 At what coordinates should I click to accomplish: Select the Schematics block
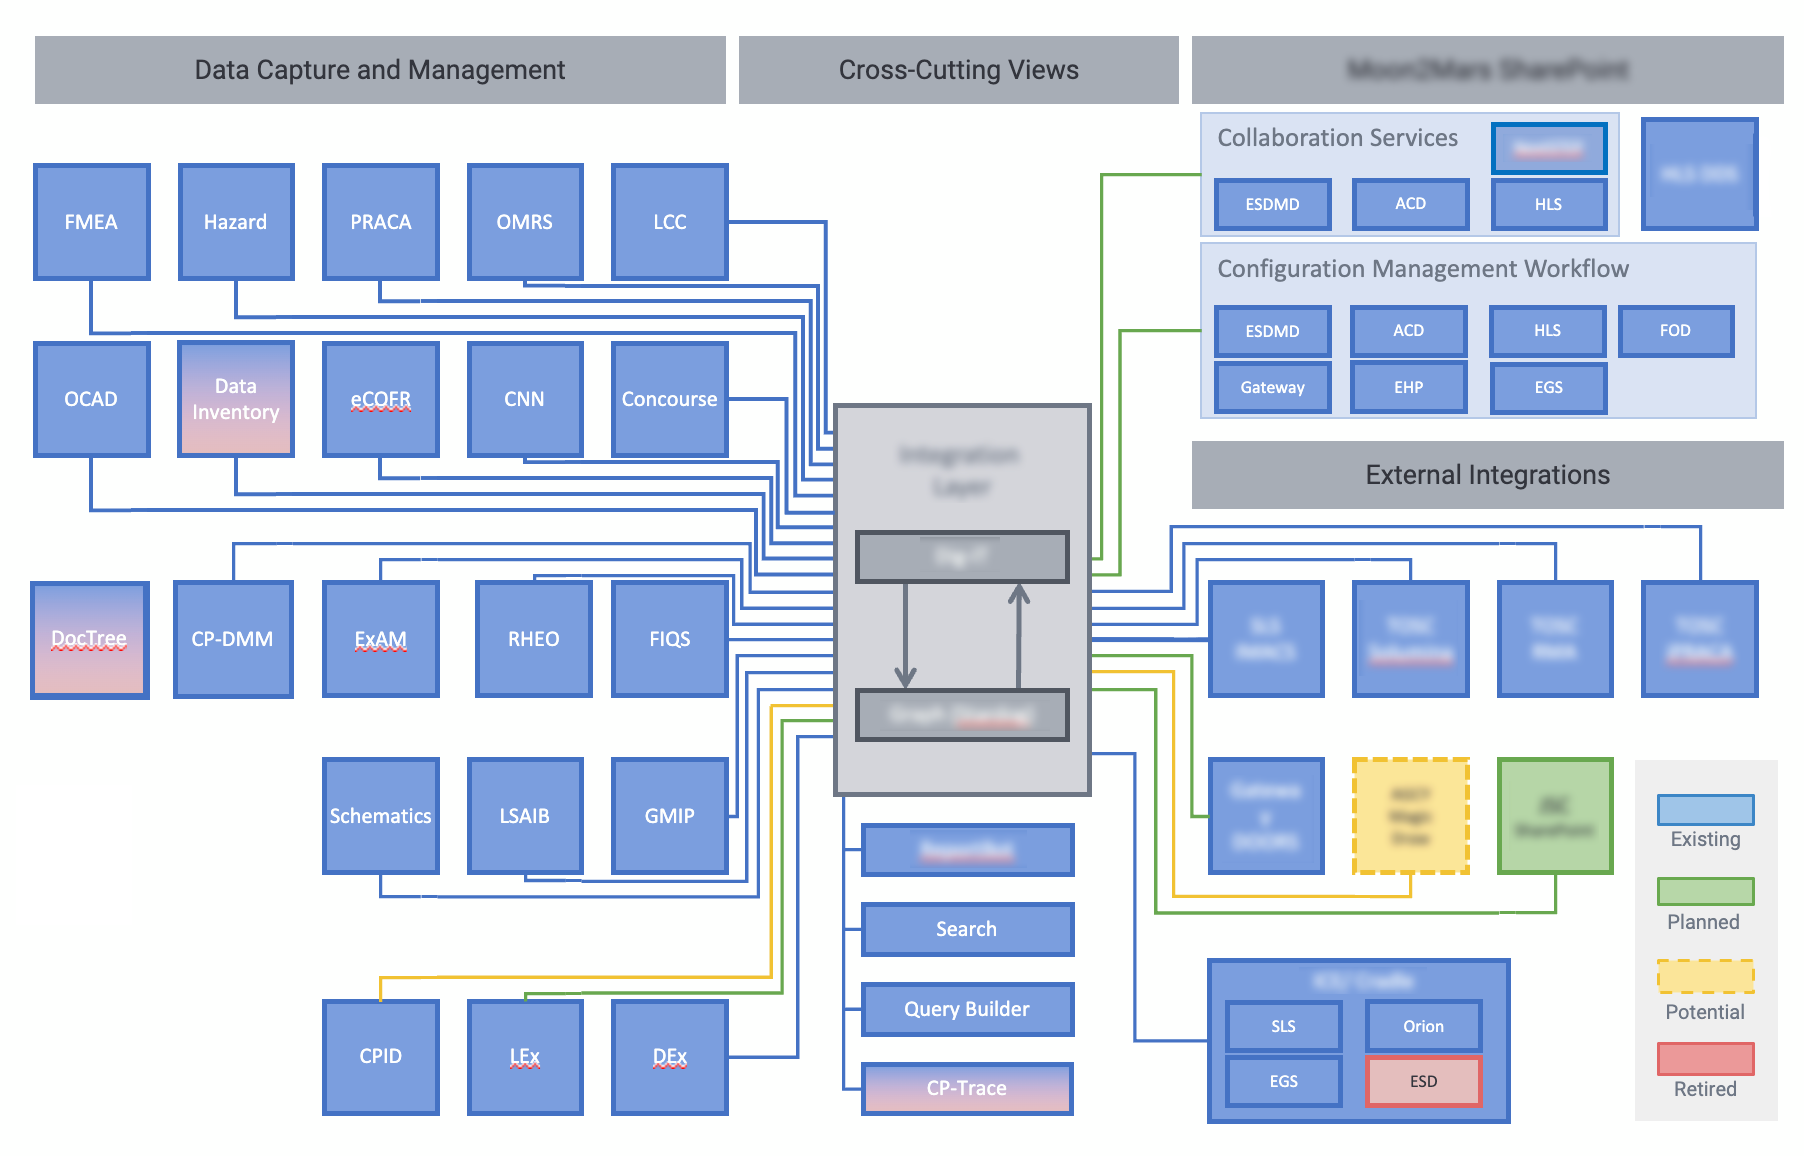[x=380, y=816]
